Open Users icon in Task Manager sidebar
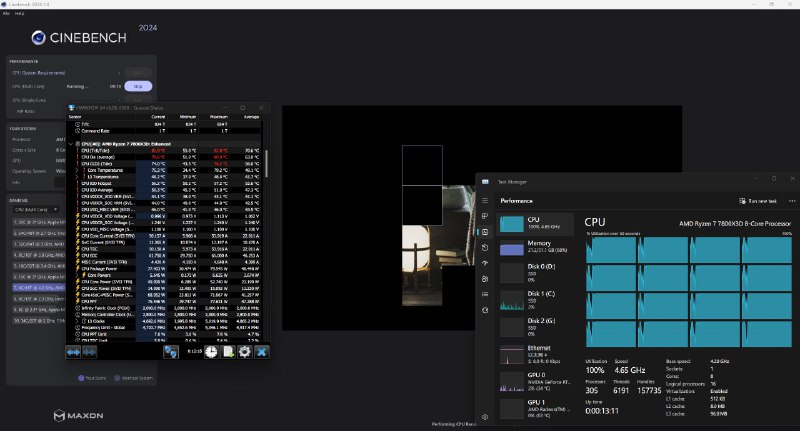The height and width of the screenshot is (431, 800). point(485,279)
